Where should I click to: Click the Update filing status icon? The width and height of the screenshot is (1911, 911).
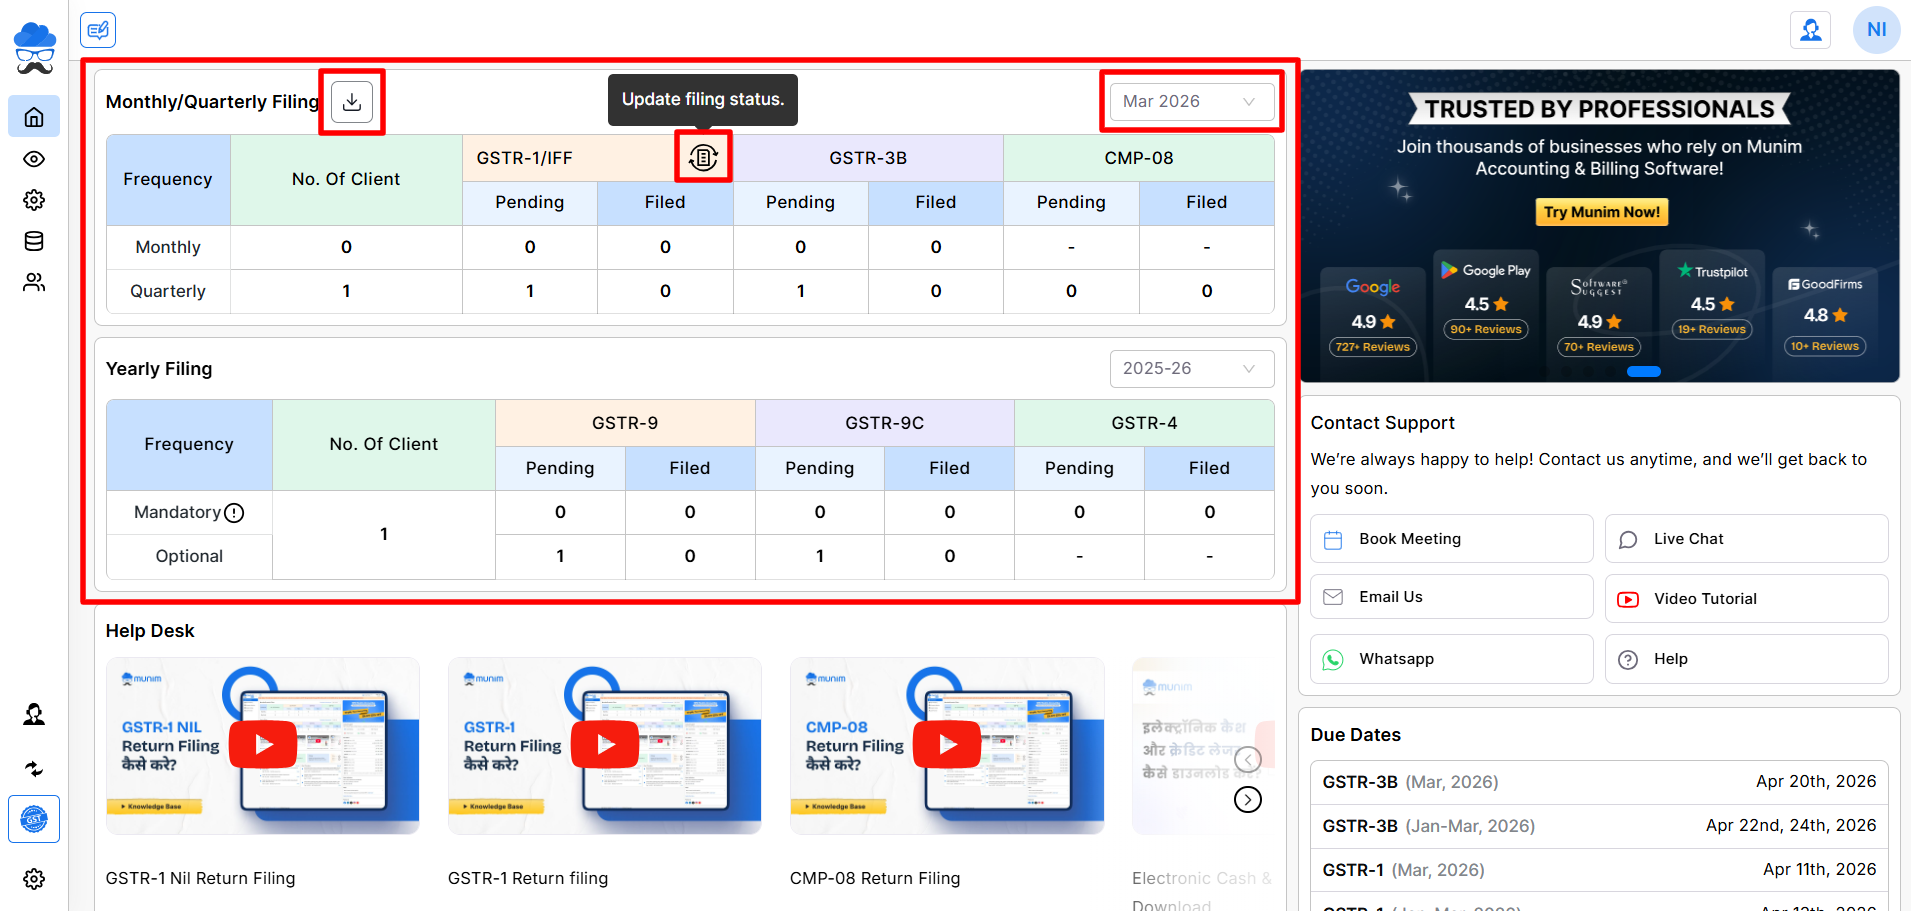point(703,157)
